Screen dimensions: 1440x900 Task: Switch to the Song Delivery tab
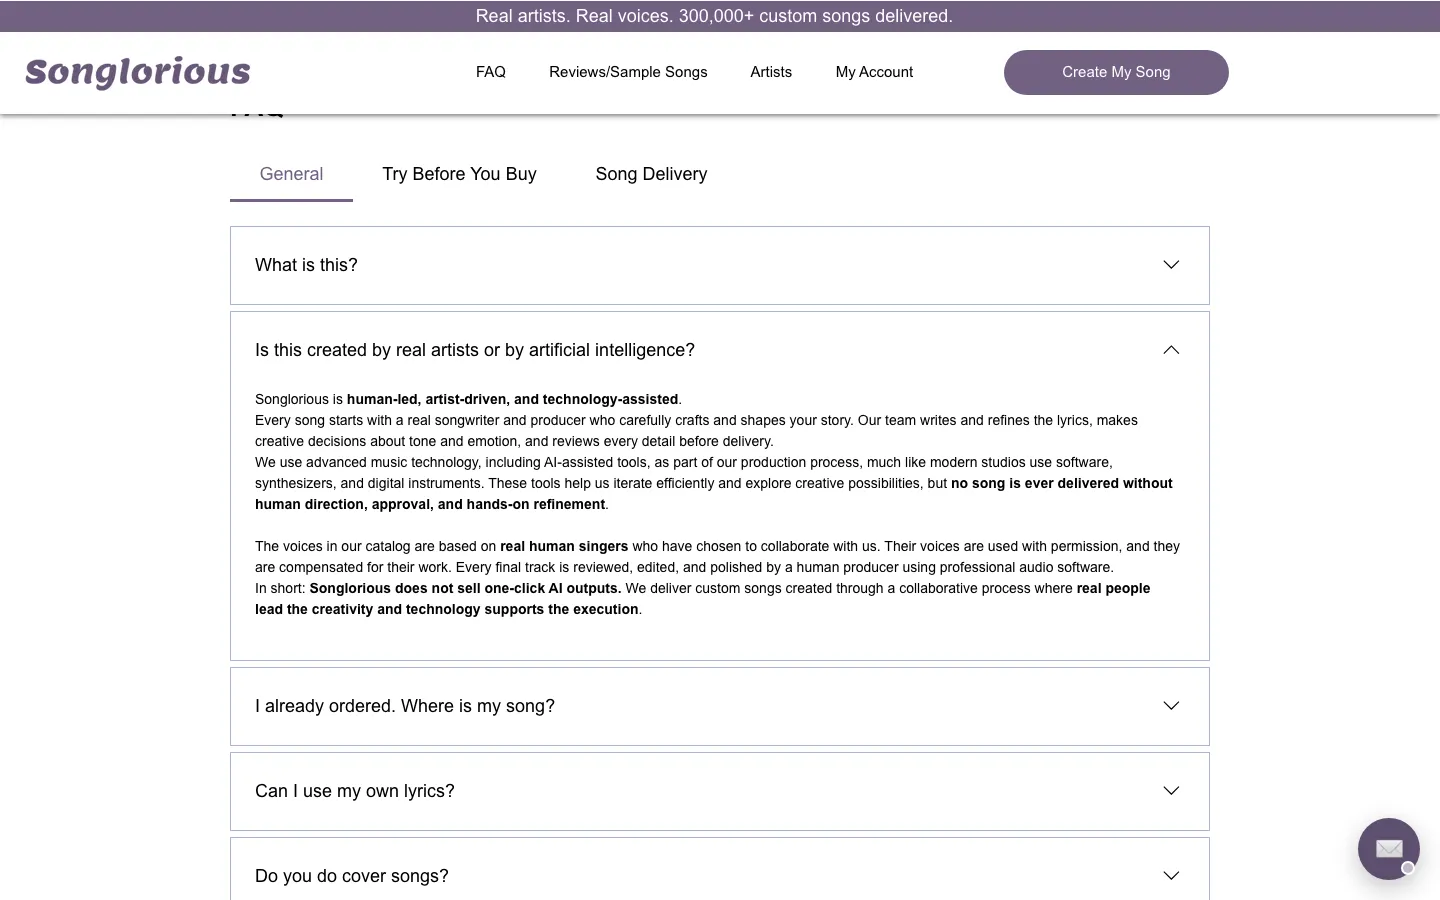[651, 174]
